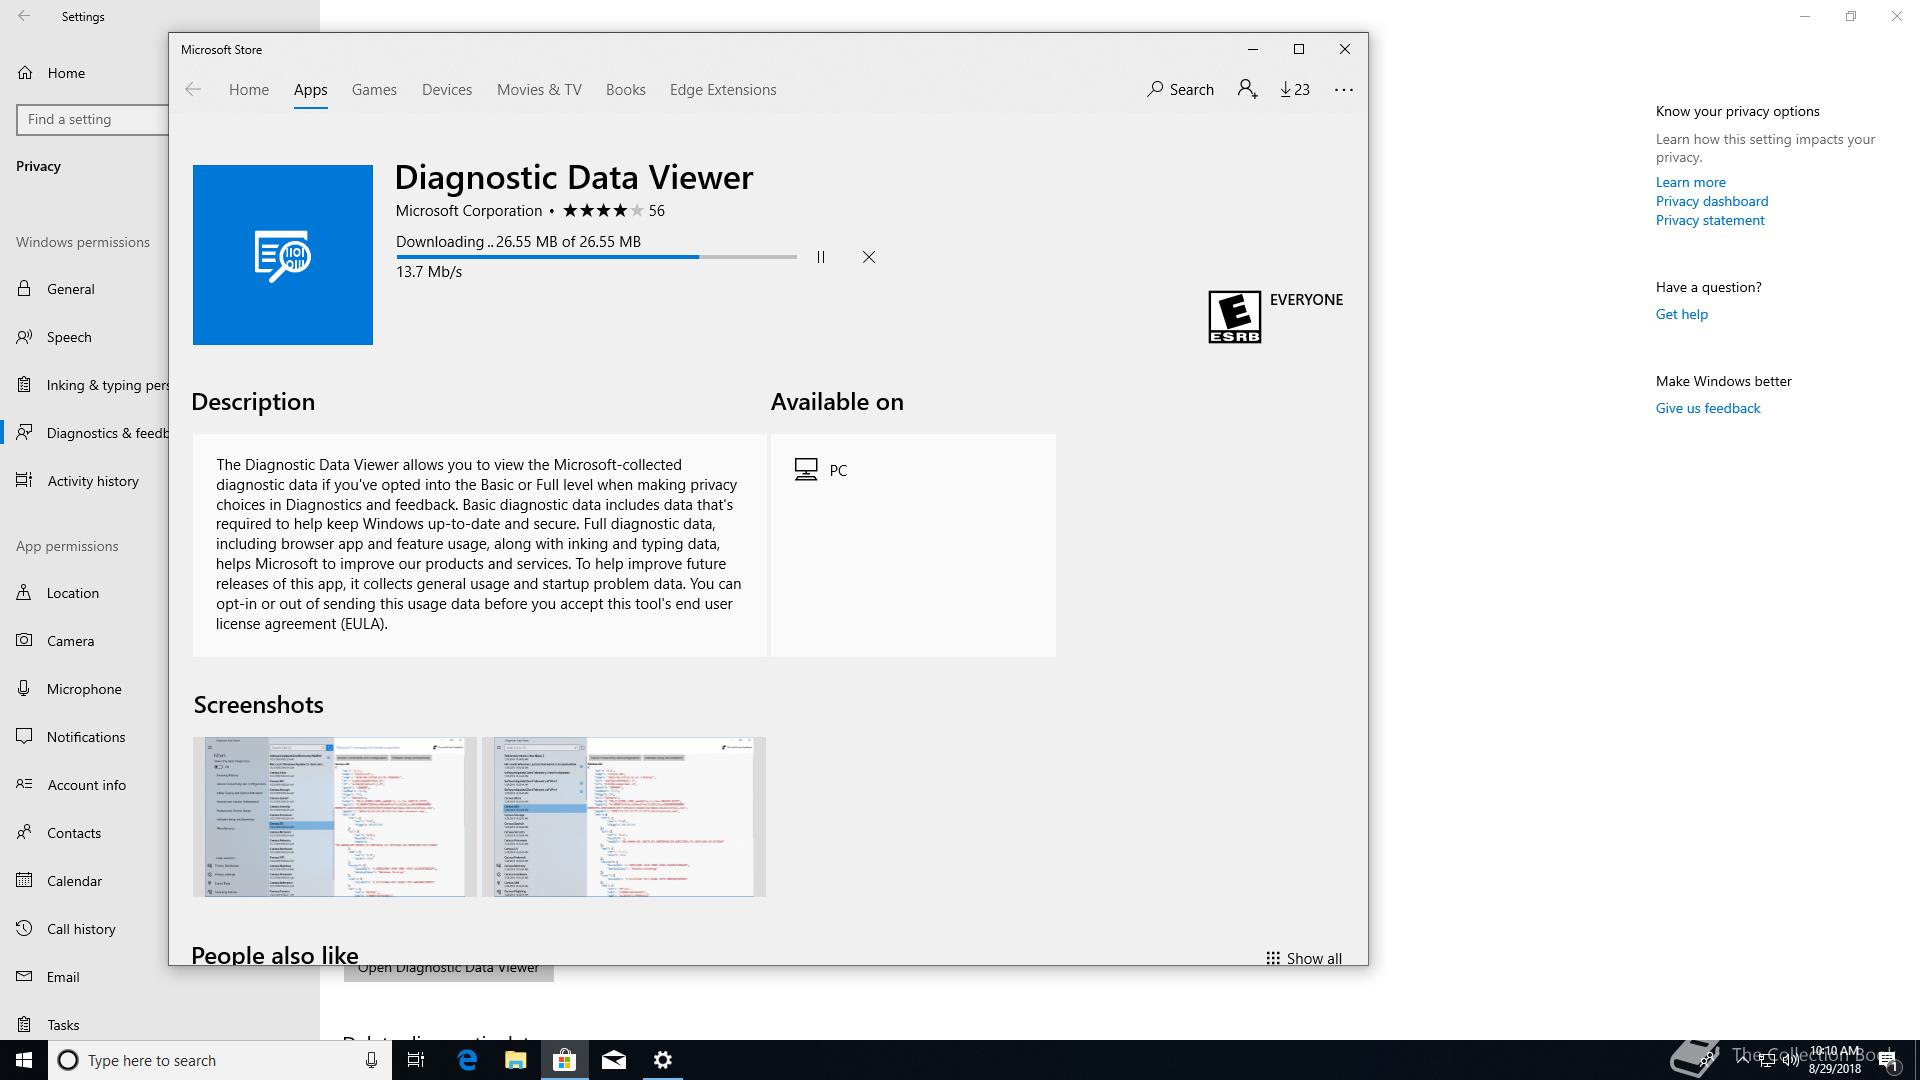The width and height of the screenshot is (1920, 1080).
Task: Open the Privacy statement link
Action: coord(1710,220)
